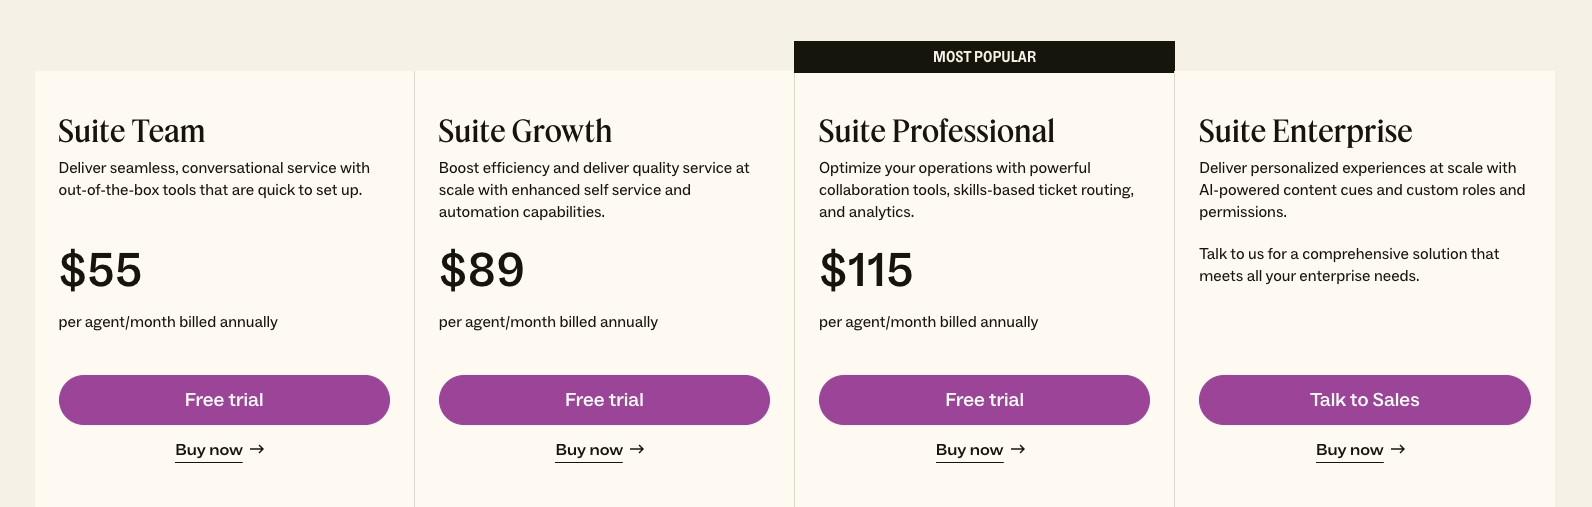Select Buy now under Suite Enterprise
The image size is (1592, 507).
(1349, 450)
